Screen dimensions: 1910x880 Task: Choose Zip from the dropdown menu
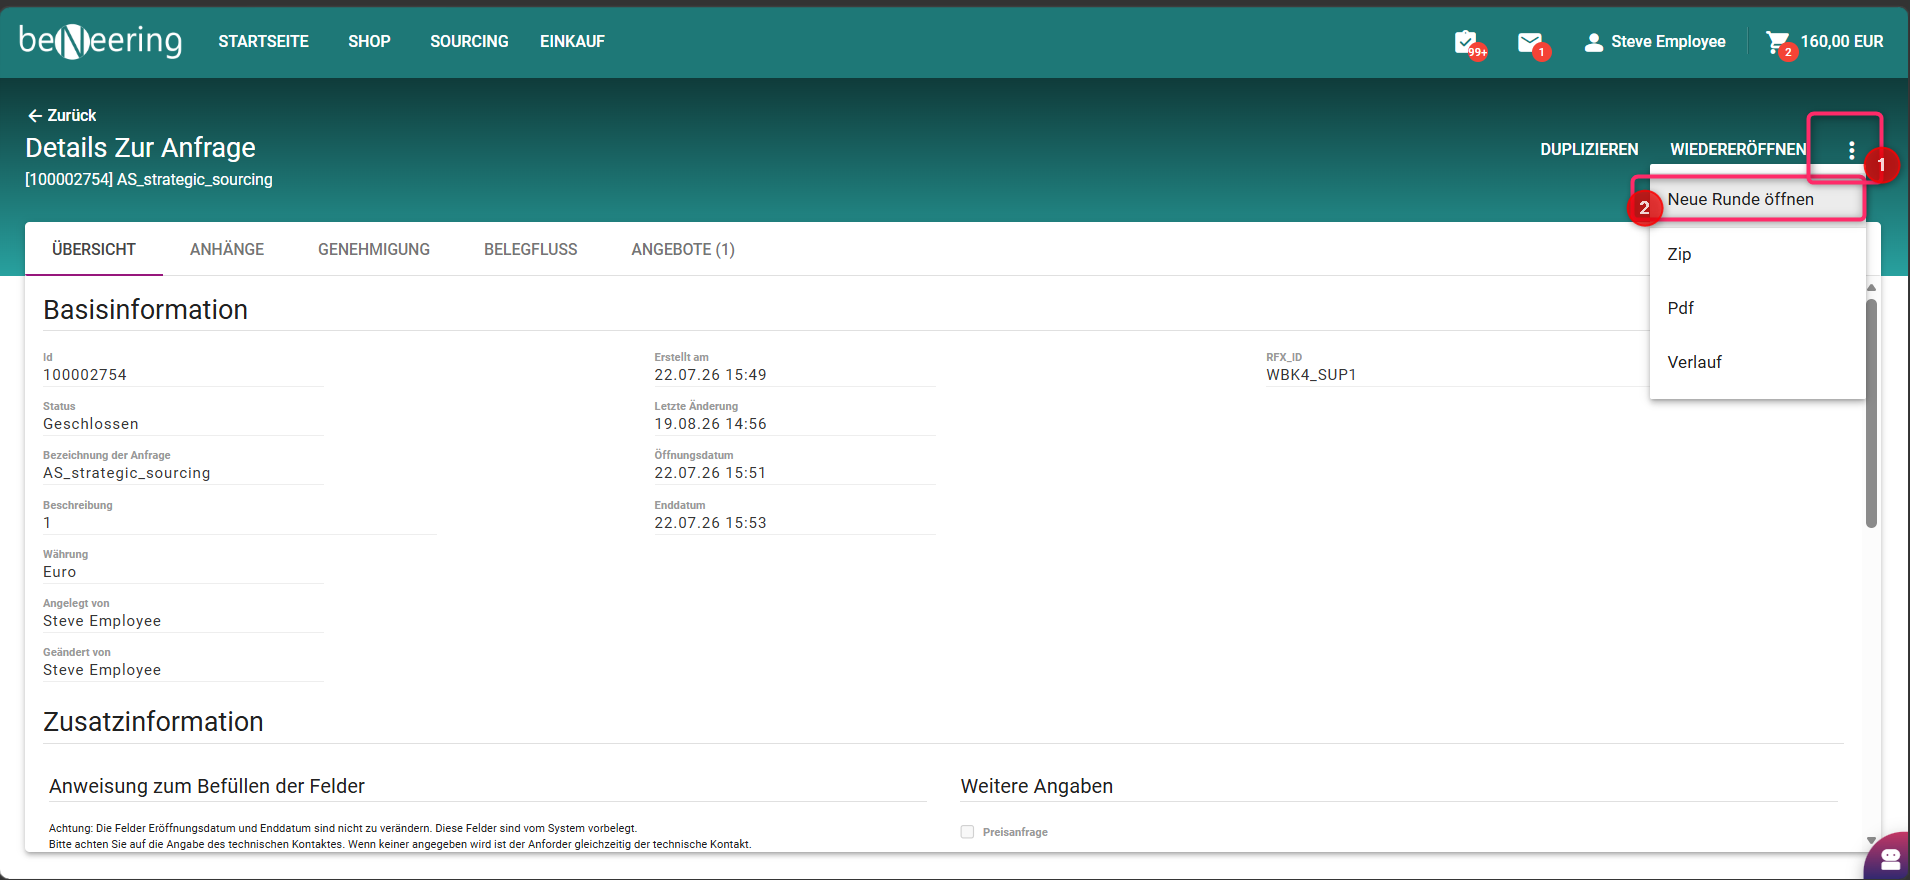point(1757,254)
